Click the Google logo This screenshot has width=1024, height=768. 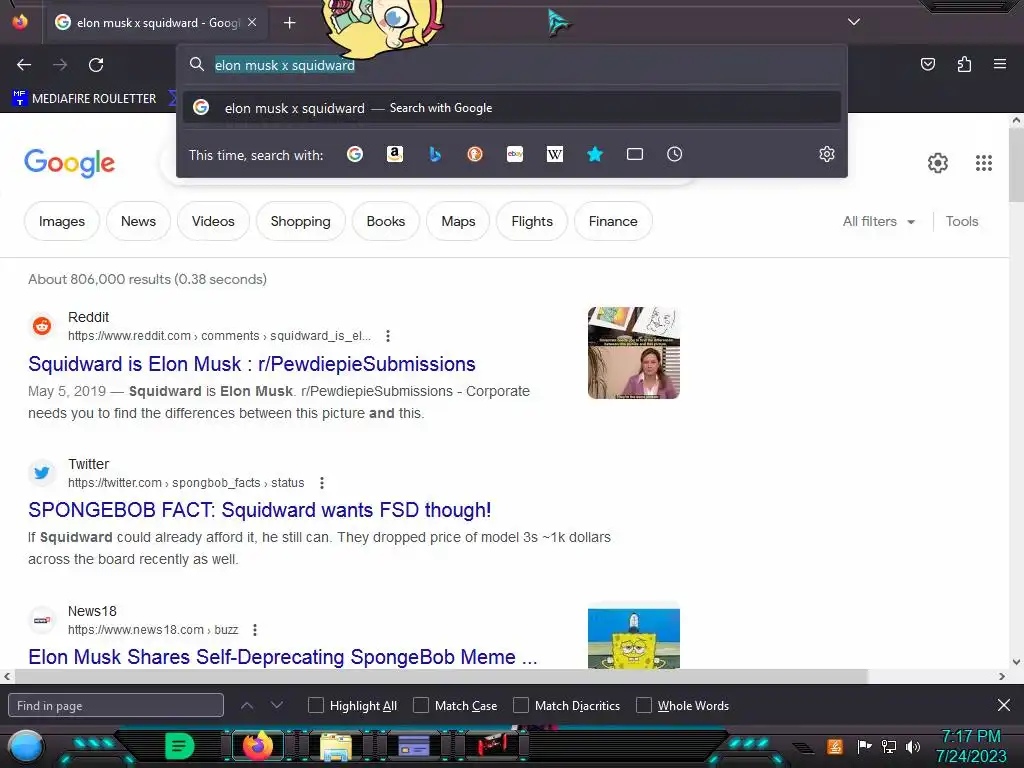point(69,163)
